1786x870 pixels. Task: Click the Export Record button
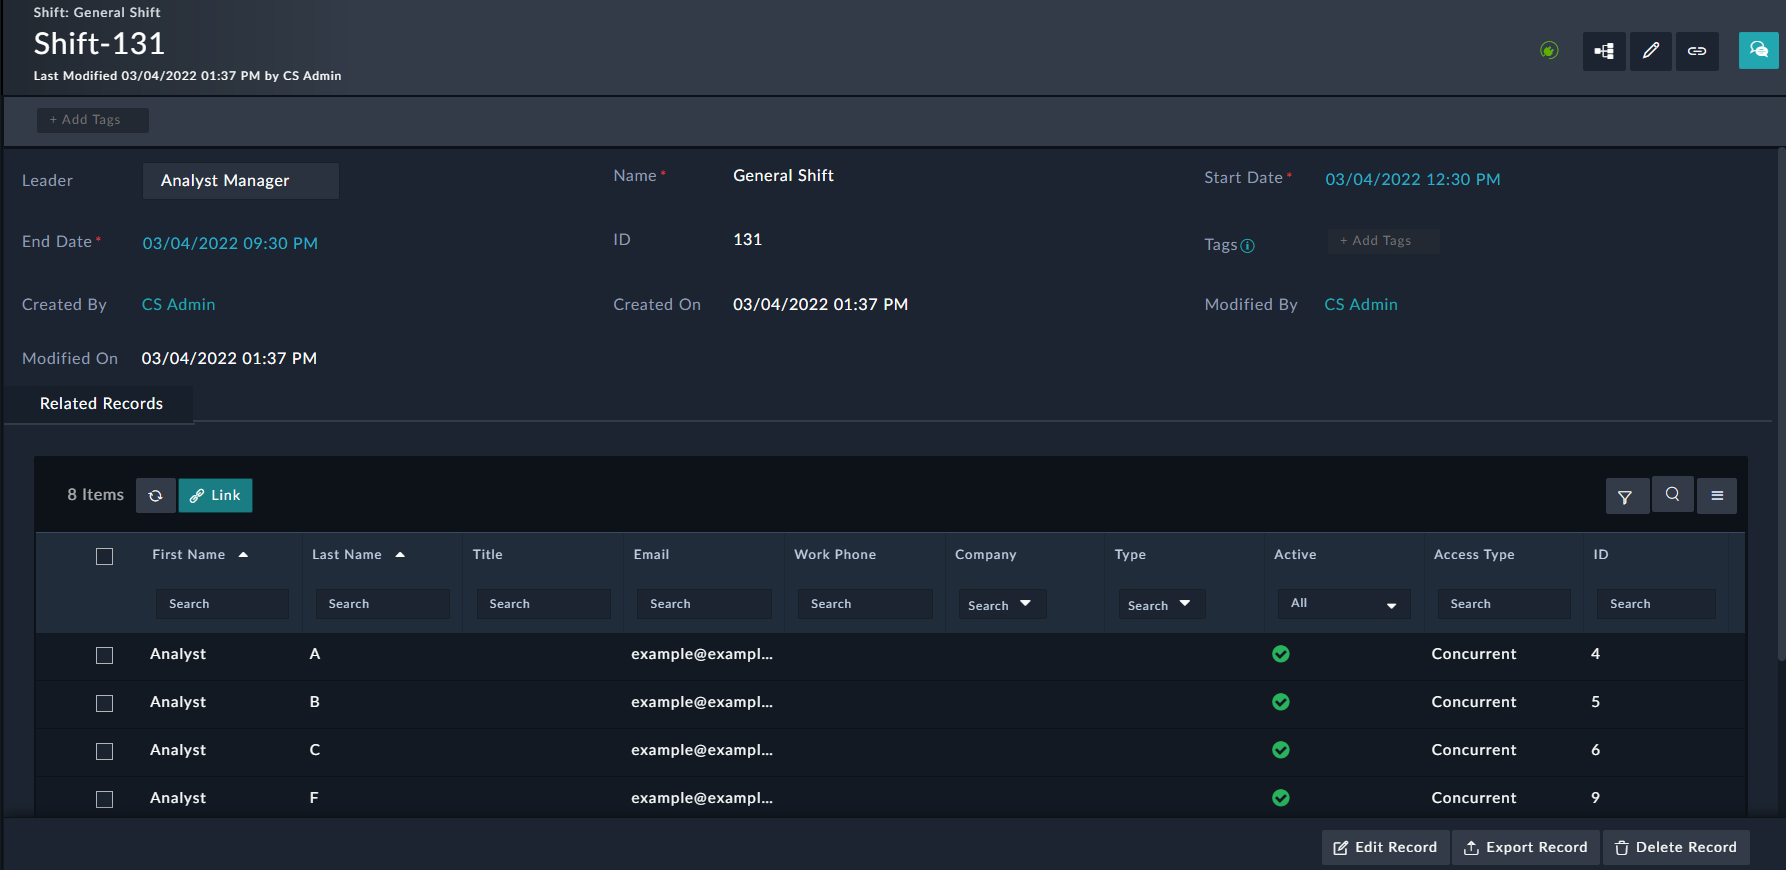1525,847
